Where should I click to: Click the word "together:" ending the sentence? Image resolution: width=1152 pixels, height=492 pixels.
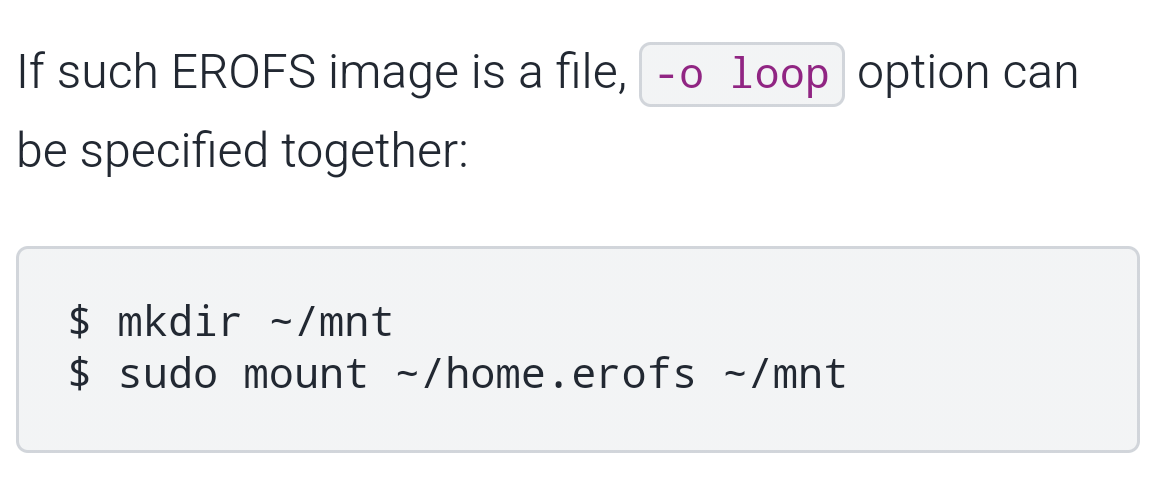[375, 152]
